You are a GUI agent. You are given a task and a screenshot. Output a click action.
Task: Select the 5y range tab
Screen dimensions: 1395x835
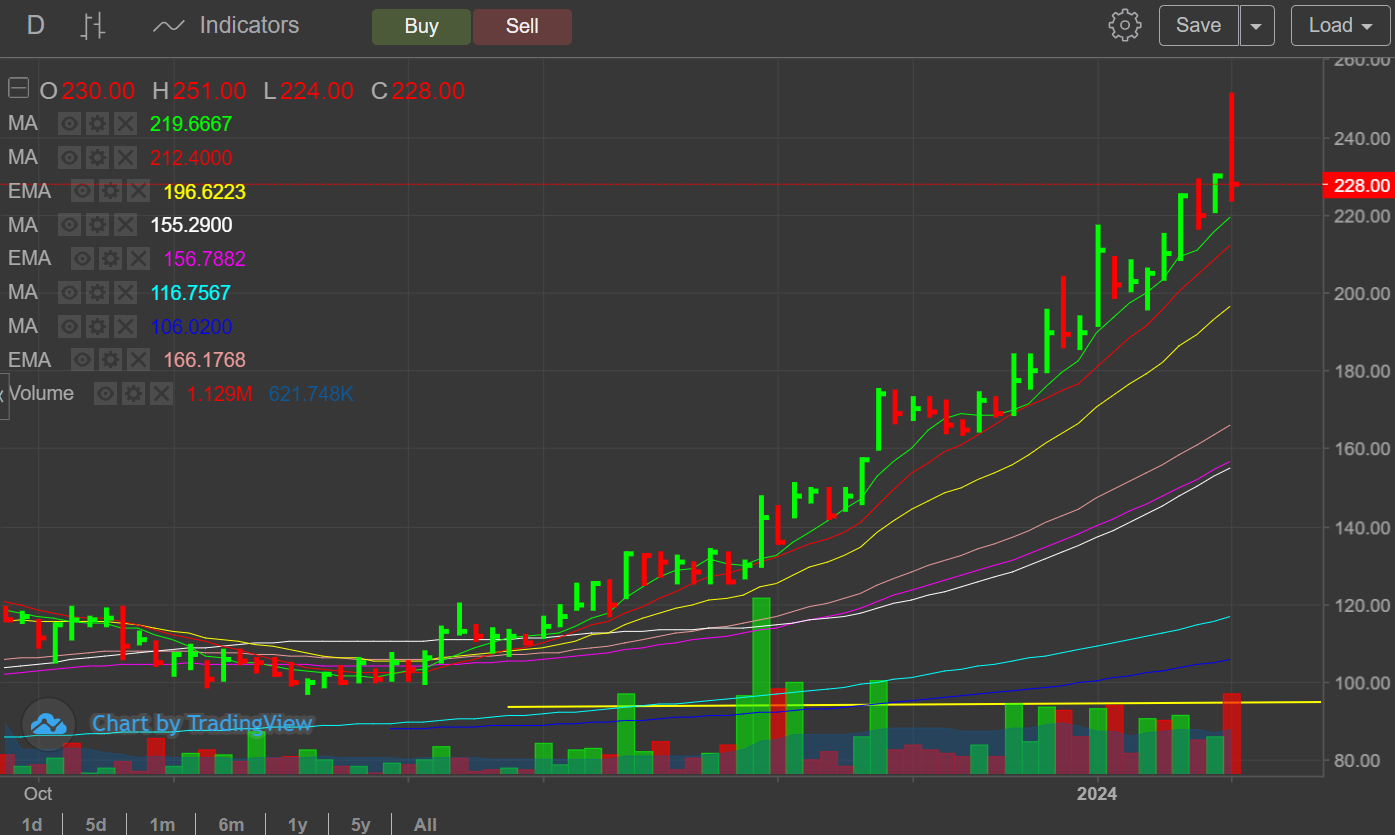360,824
